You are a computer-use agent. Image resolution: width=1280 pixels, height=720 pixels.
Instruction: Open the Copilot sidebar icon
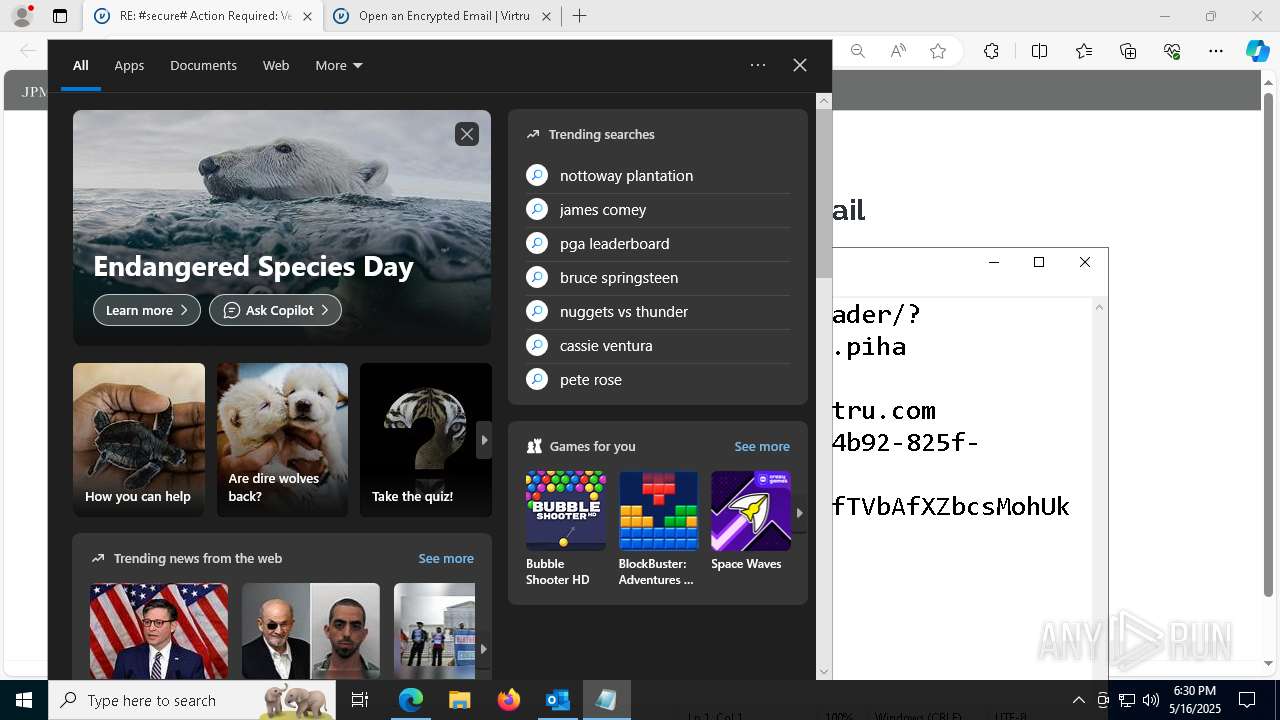pyautogui.click(x=1257, y=51)
